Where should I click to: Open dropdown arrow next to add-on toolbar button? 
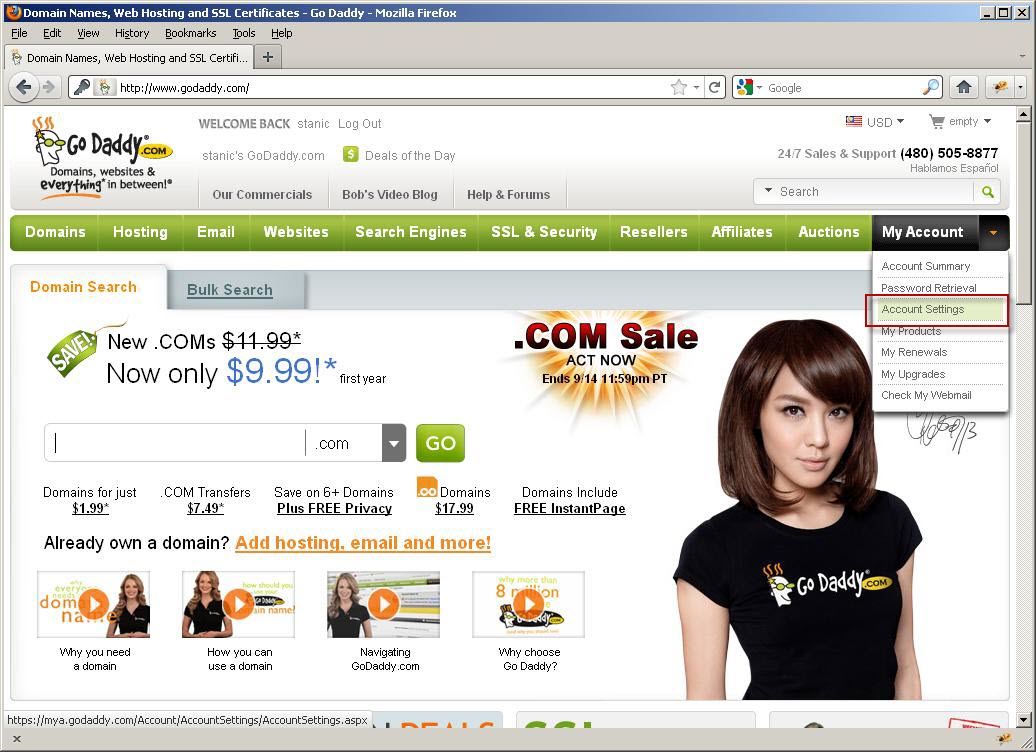[1020, 87]
